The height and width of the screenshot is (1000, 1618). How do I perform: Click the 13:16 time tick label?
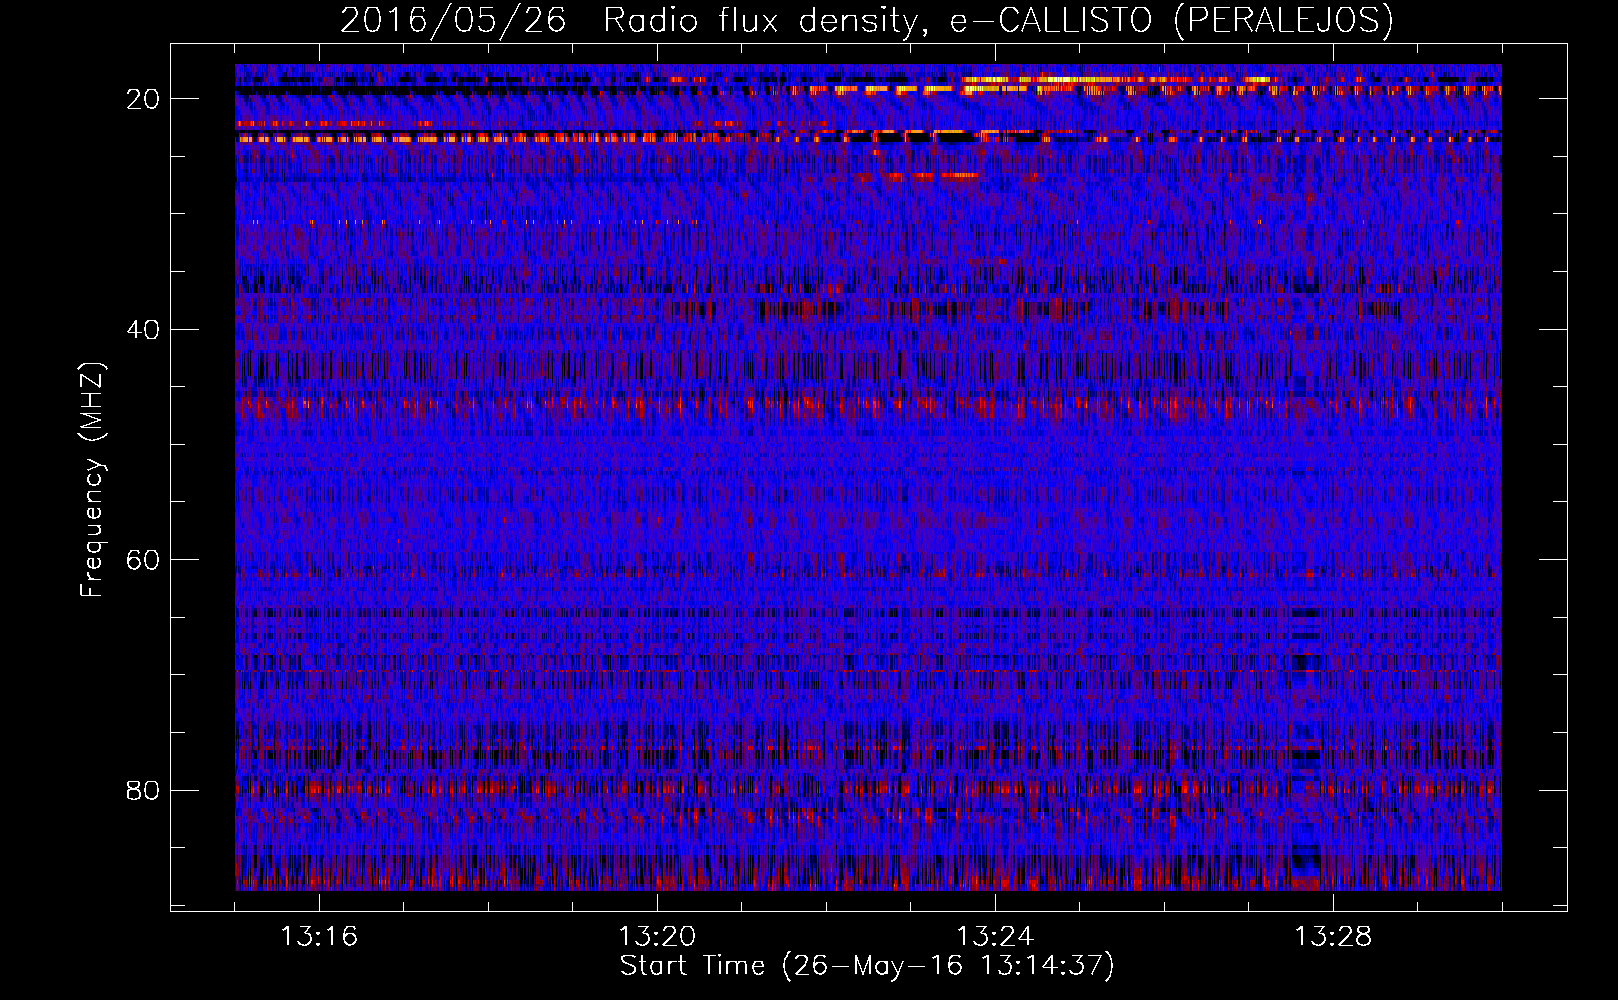tap(319, 937)
